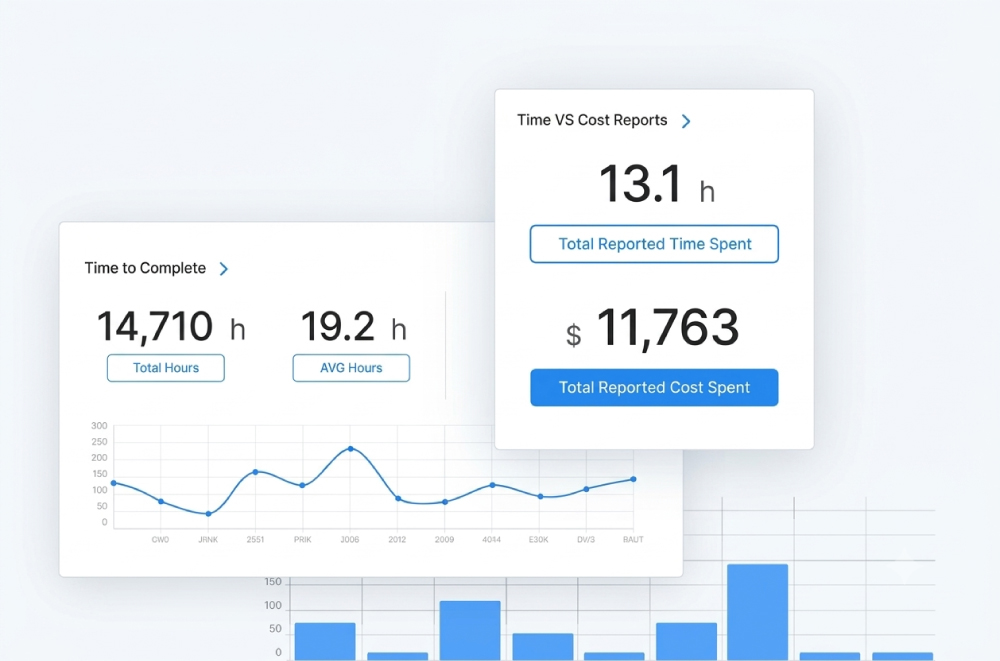Click the 11,763 reported cost value
Image resolution: width=1000 pixels, height=661 pixels.
(668, 327)
